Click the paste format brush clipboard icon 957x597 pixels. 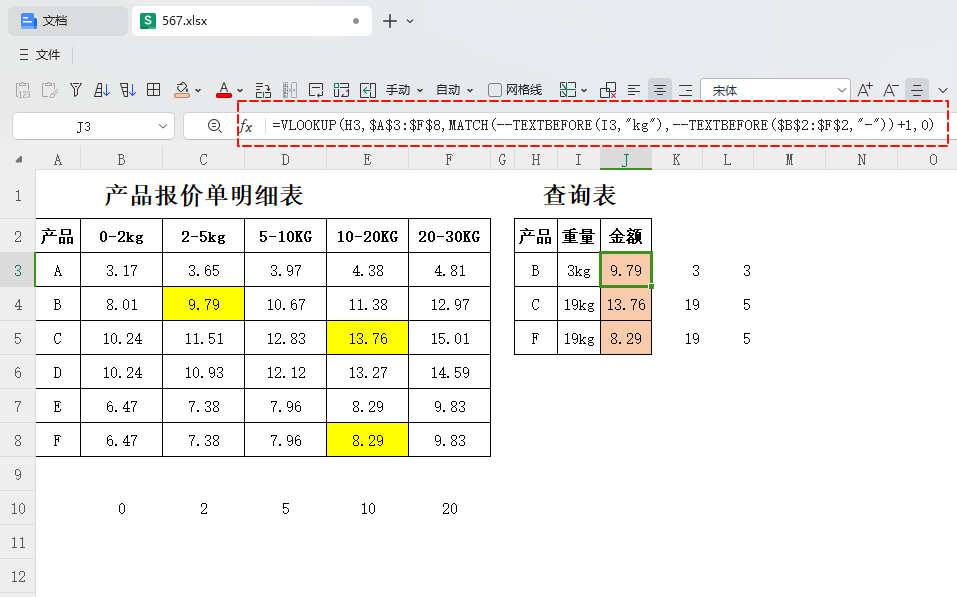(x=49, y=90)
